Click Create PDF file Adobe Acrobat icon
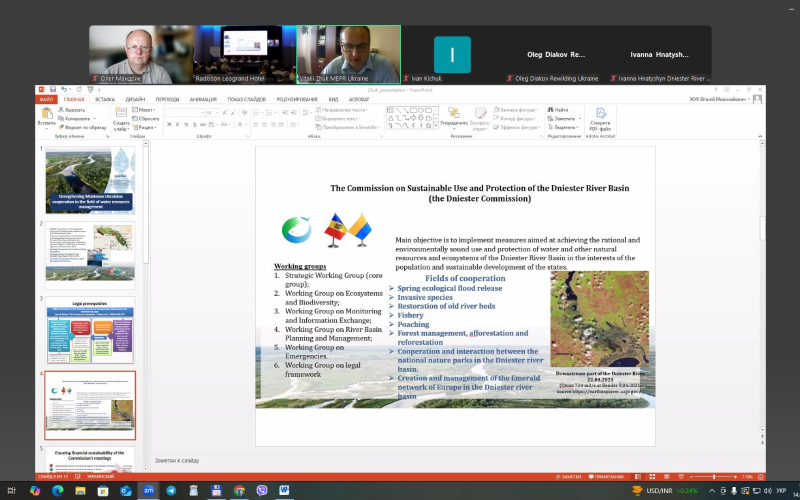This screenshot has width=800, height=500. [x=601, y=113]
